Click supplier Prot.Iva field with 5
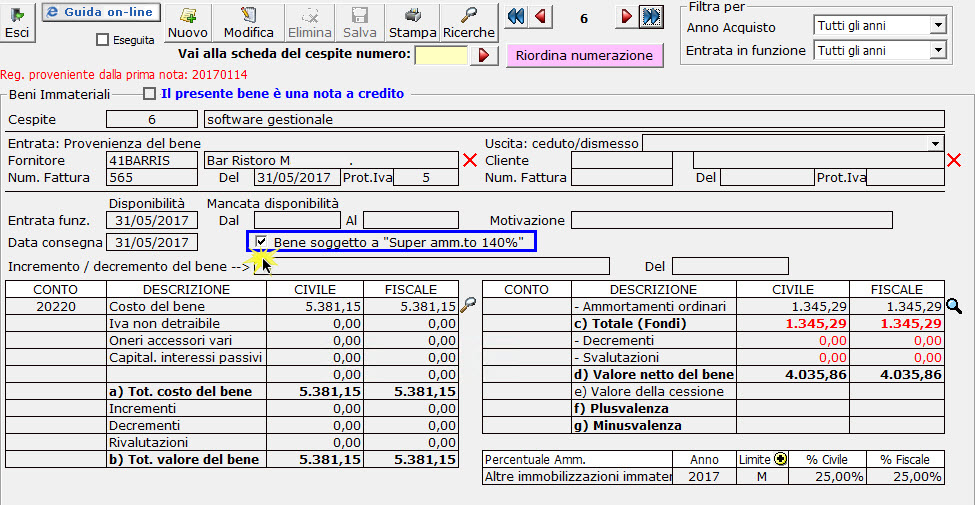The height and width of the screenshot is (505, 975). 425,178
